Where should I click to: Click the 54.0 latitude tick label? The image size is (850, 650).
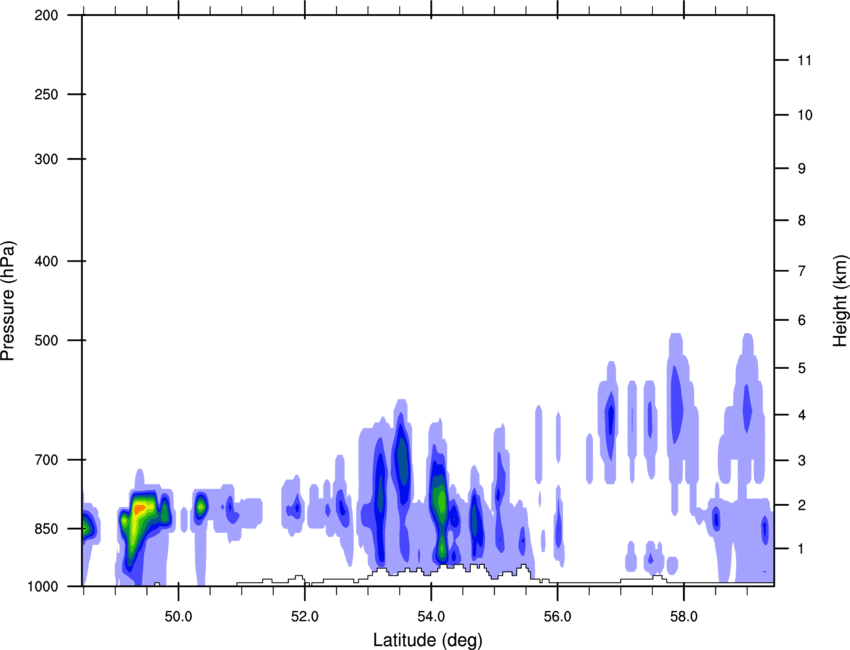coord(431,617)
